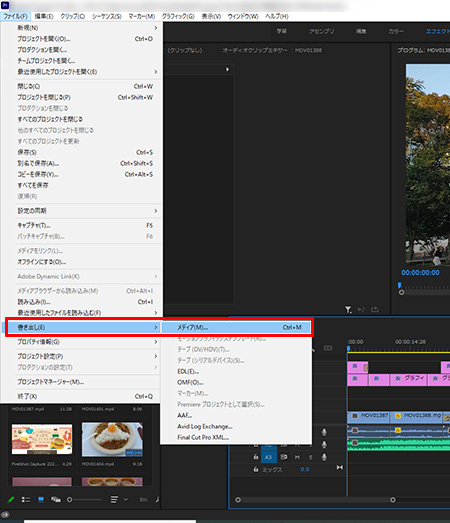450x523 pixels.
Task: Mute track A3 with the M button
Action: click(297, 457)
